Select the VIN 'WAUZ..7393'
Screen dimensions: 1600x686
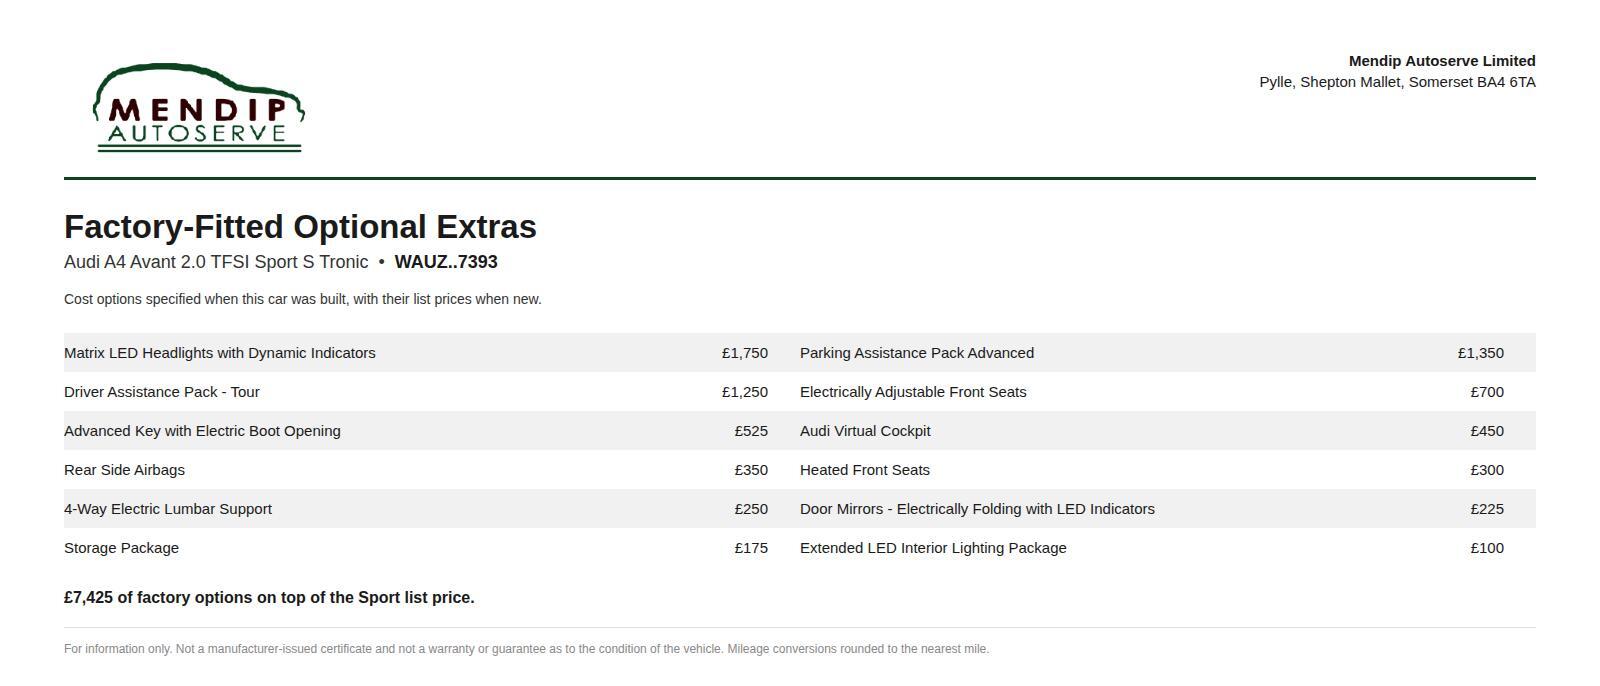pos(446,262)
